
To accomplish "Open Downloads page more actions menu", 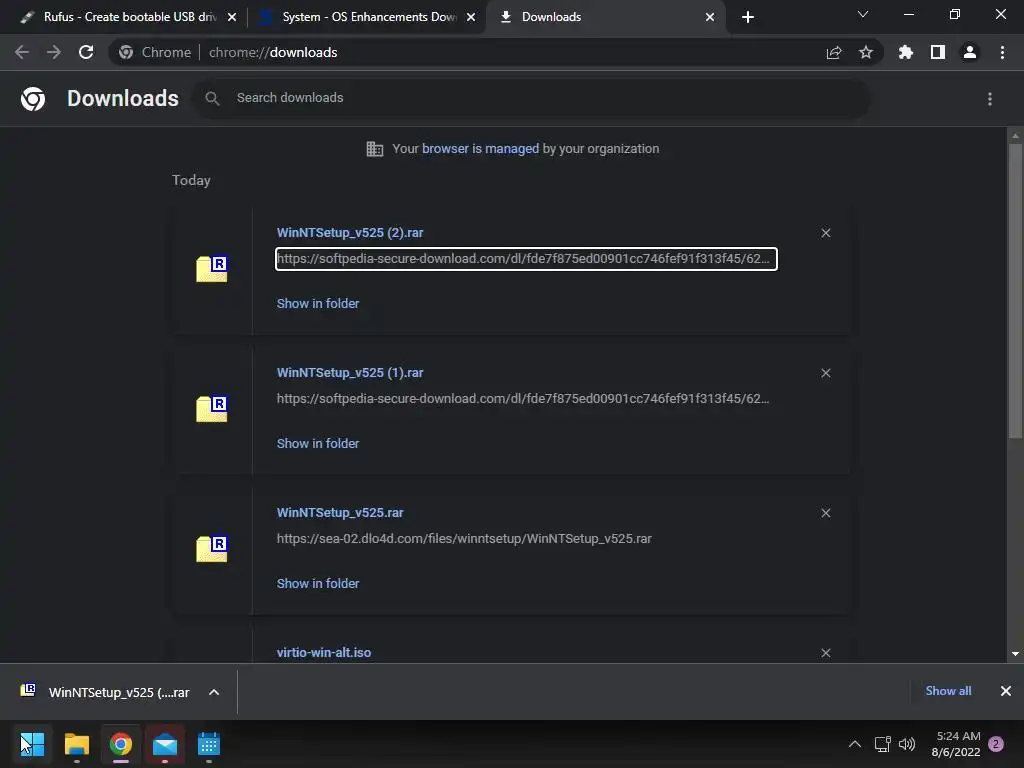I will [x=990, y=99].
